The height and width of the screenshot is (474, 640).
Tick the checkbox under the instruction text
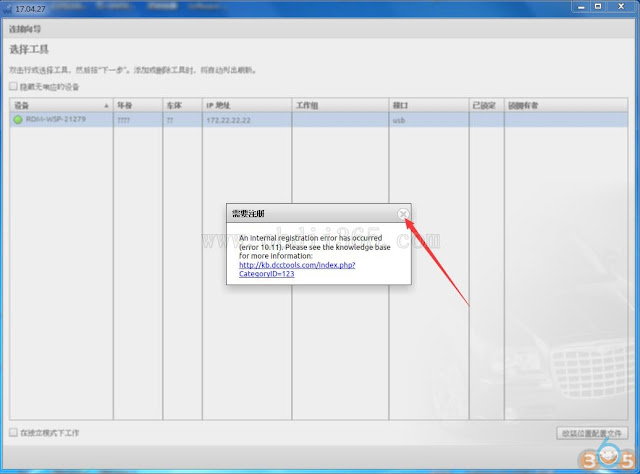(x=13, y=86)
